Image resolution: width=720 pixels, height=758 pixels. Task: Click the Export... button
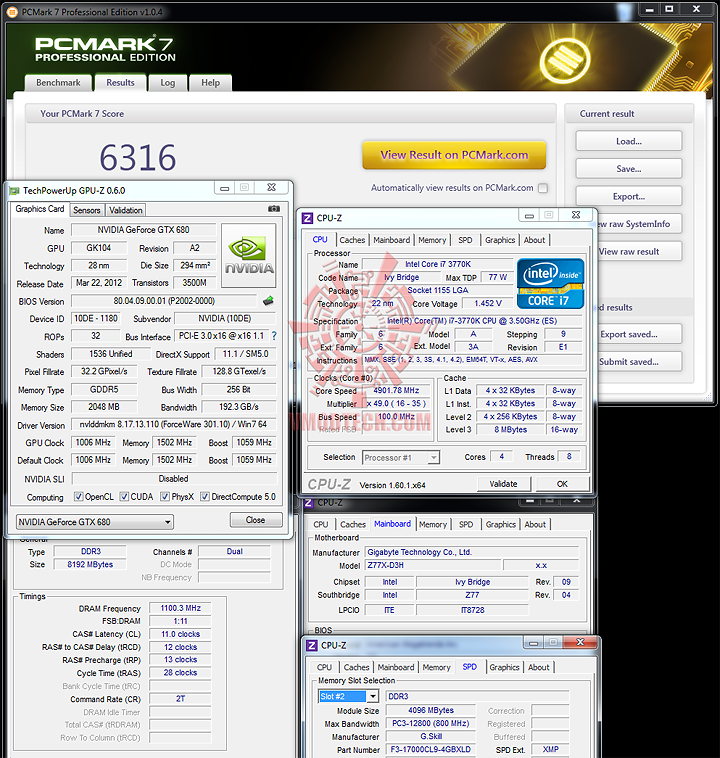point(629,196)
